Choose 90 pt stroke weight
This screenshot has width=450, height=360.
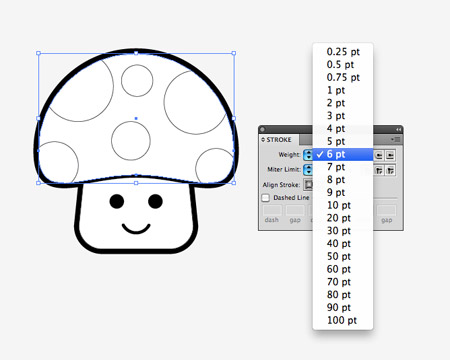[x=343, y=307]
